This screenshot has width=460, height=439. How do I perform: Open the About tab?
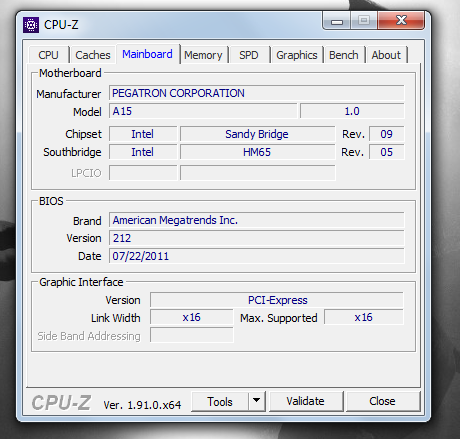coord(386,55)
